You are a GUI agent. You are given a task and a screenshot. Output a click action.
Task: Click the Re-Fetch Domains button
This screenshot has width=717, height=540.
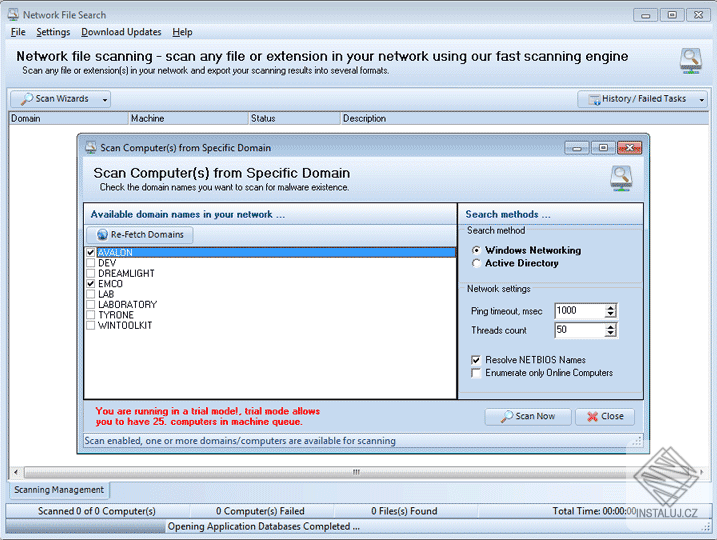tap(139, 235)
